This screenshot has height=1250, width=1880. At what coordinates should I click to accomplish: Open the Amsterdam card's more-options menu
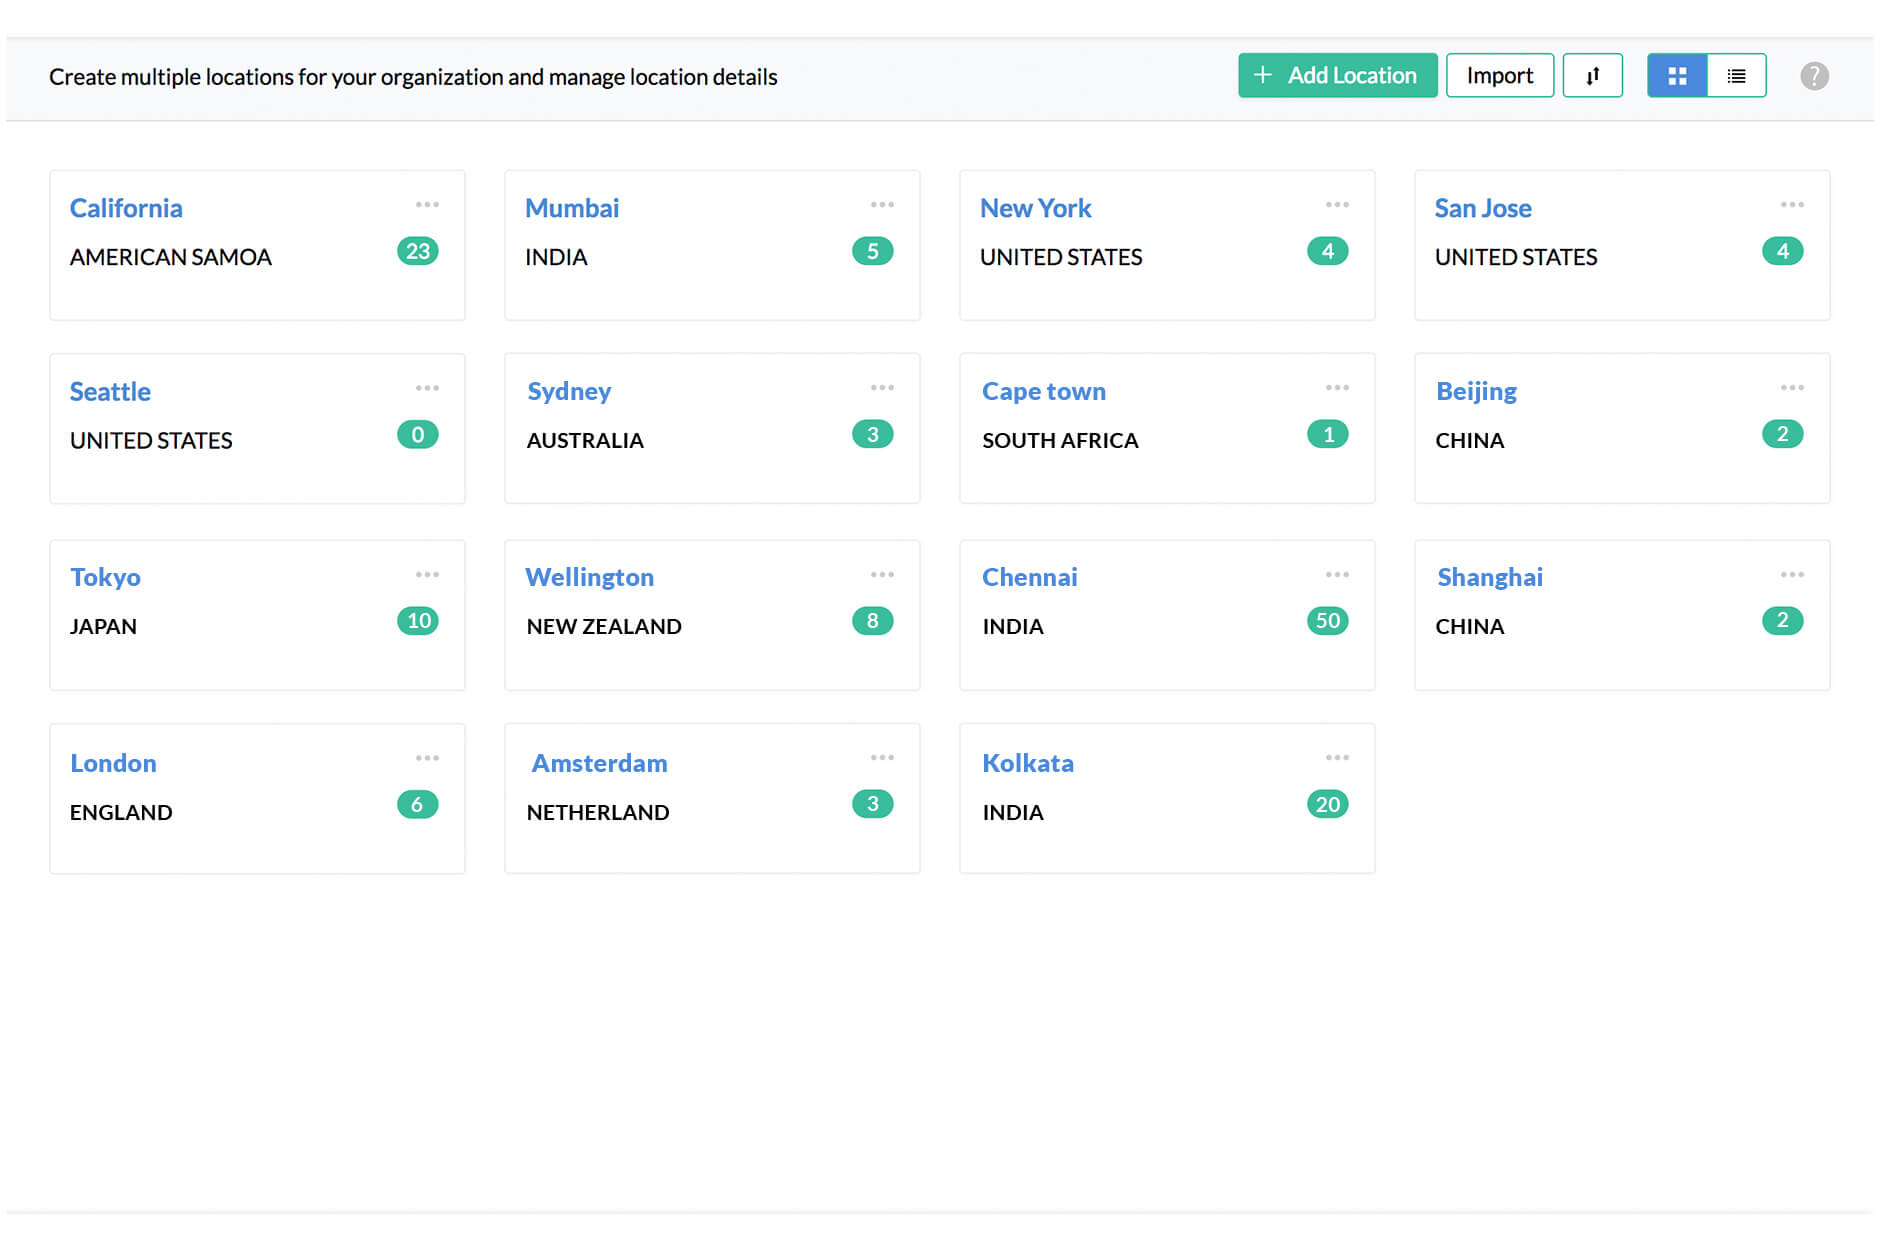(882, 757)
